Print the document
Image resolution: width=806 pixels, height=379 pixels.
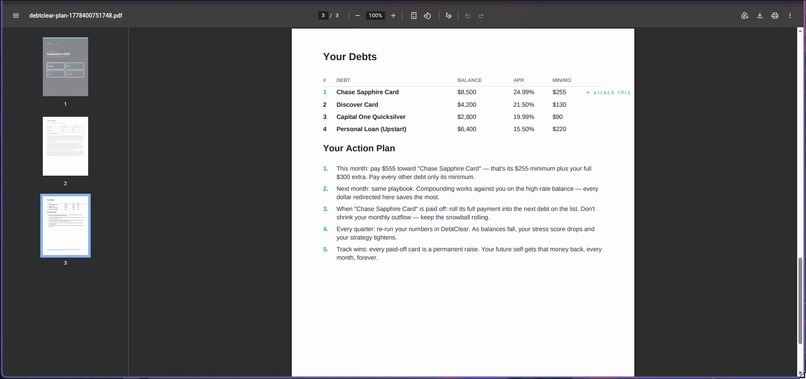(775, 15)
